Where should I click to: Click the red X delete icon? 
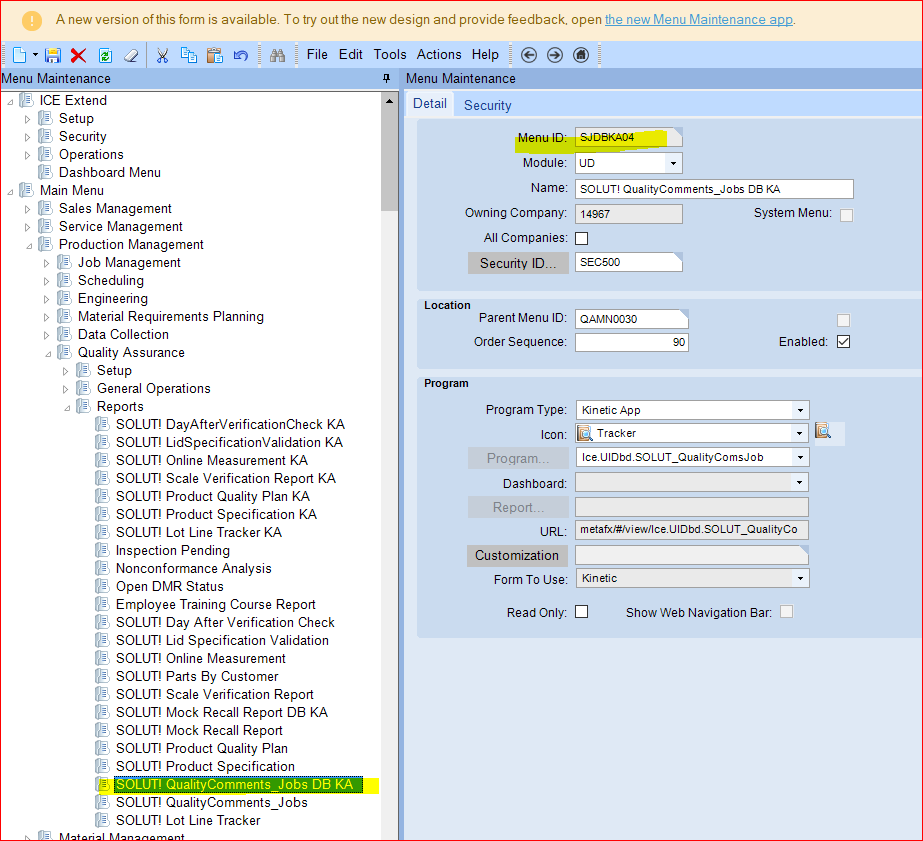[78, 55]
